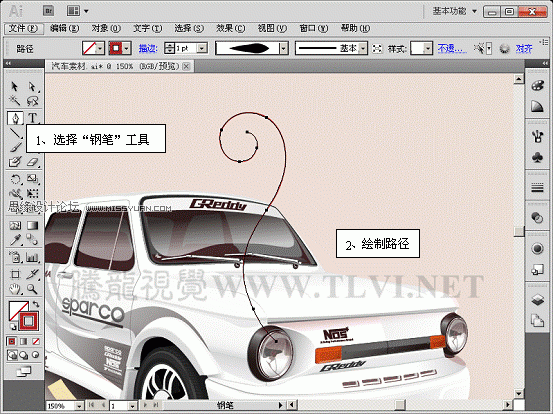Open the Layers panel icon
The image size is (553, 414).
point(537,300)
